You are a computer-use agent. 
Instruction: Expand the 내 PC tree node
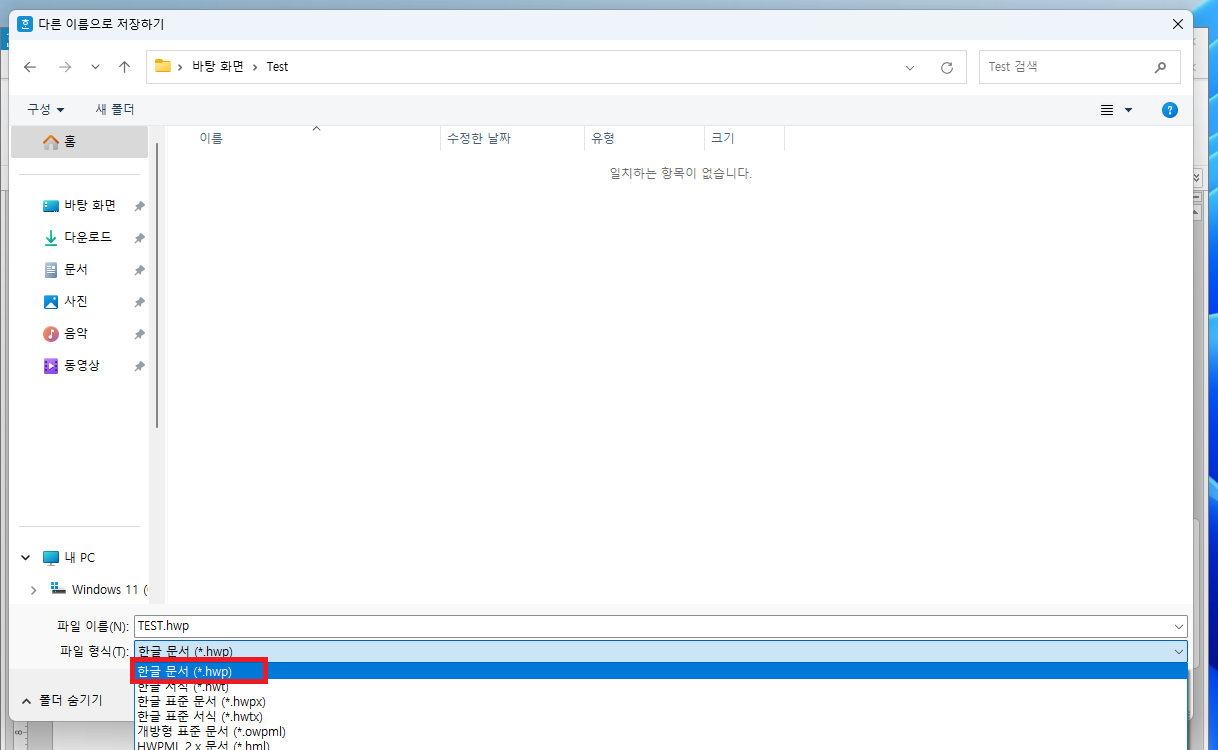tap(25, 557)
